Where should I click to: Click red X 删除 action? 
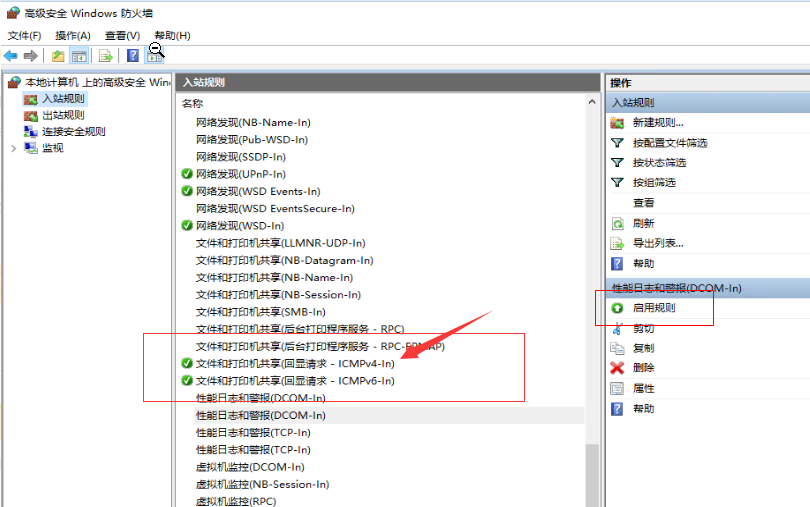tap(644, 367)
